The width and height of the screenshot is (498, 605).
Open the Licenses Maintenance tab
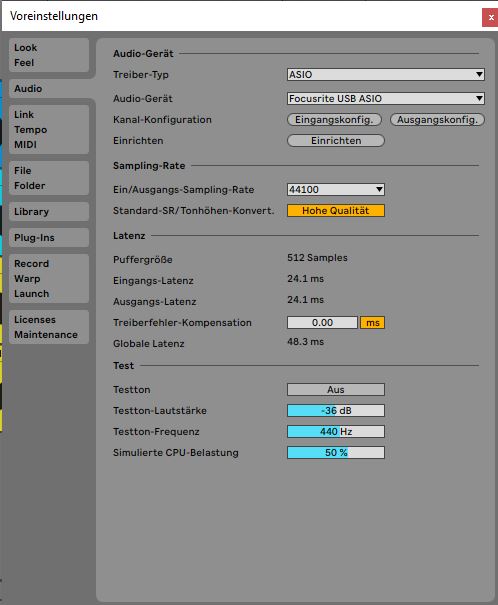(49, 327)
